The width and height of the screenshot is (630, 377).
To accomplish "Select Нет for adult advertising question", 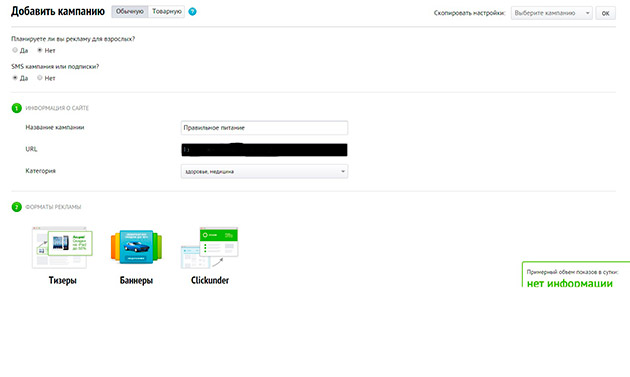I will pos(40,50).
